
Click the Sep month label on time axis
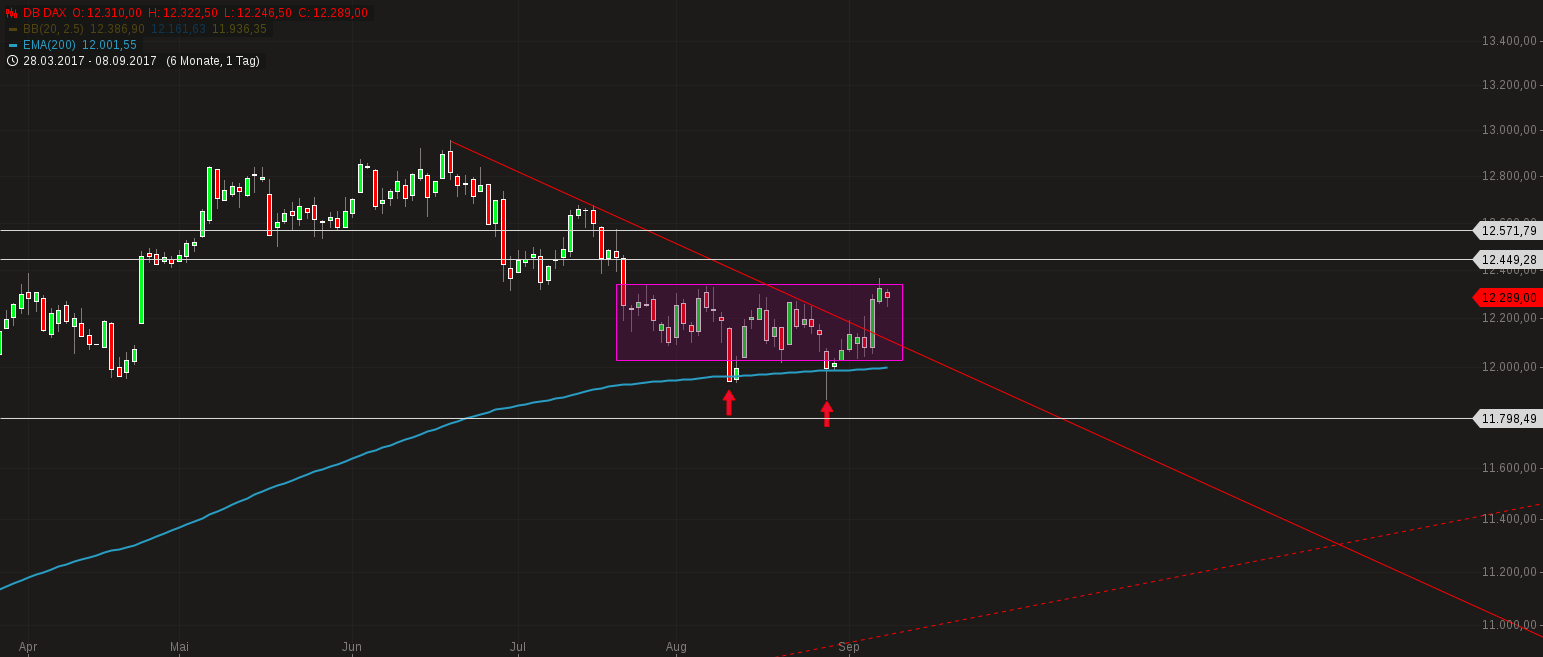[x=849, y=647]
